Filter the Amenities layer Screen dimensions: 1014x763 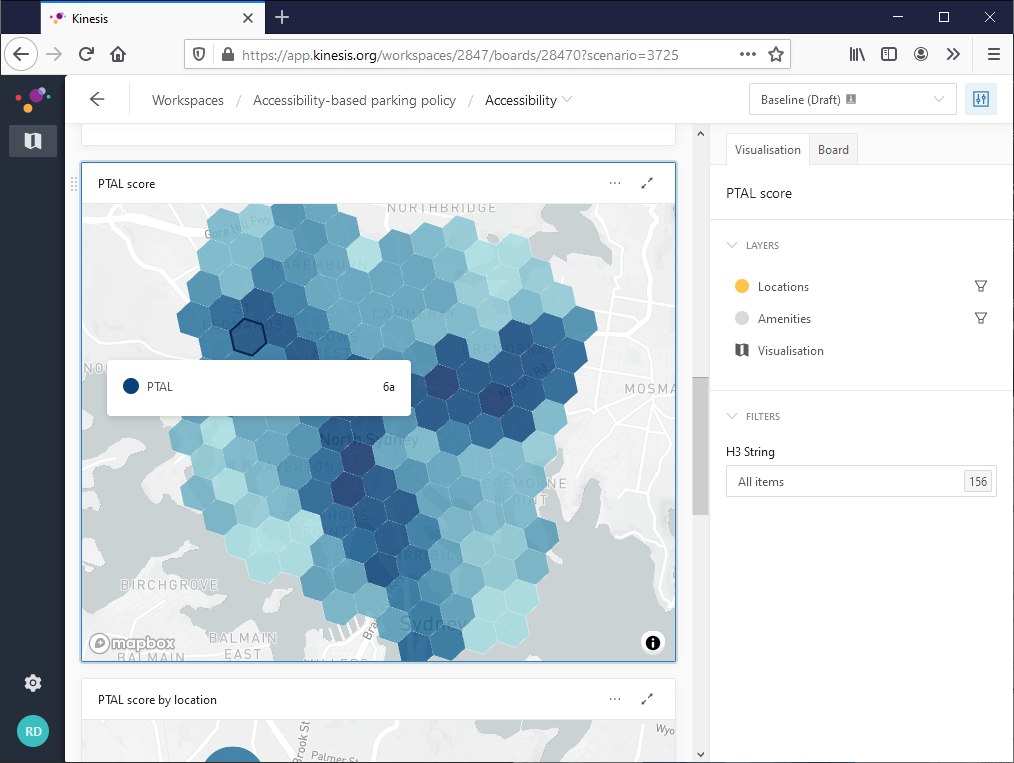pyautogui.click(x=980, y=319)
